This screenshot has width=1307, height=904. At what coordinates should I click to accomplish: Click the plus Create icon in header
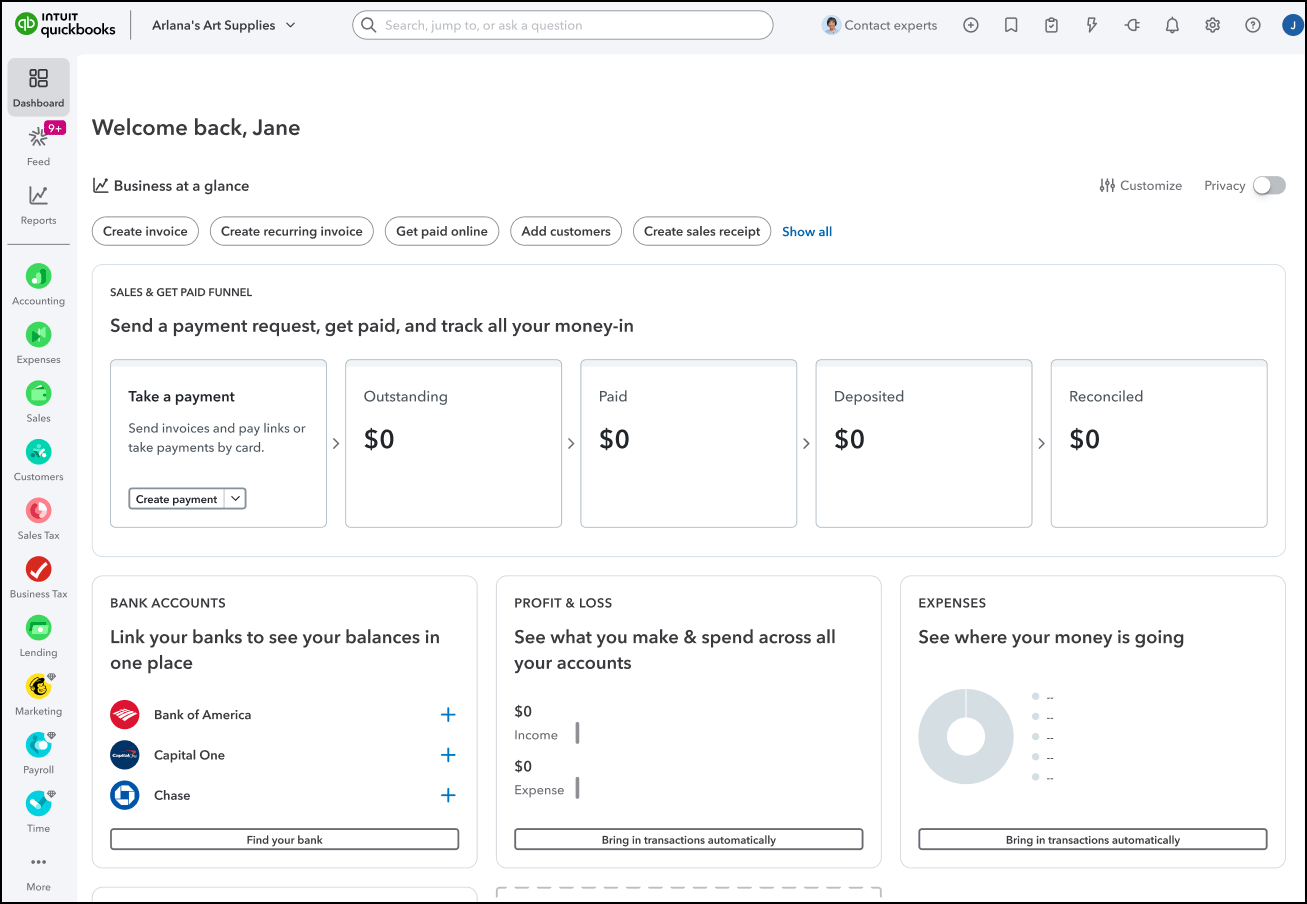tap(970, 26)
